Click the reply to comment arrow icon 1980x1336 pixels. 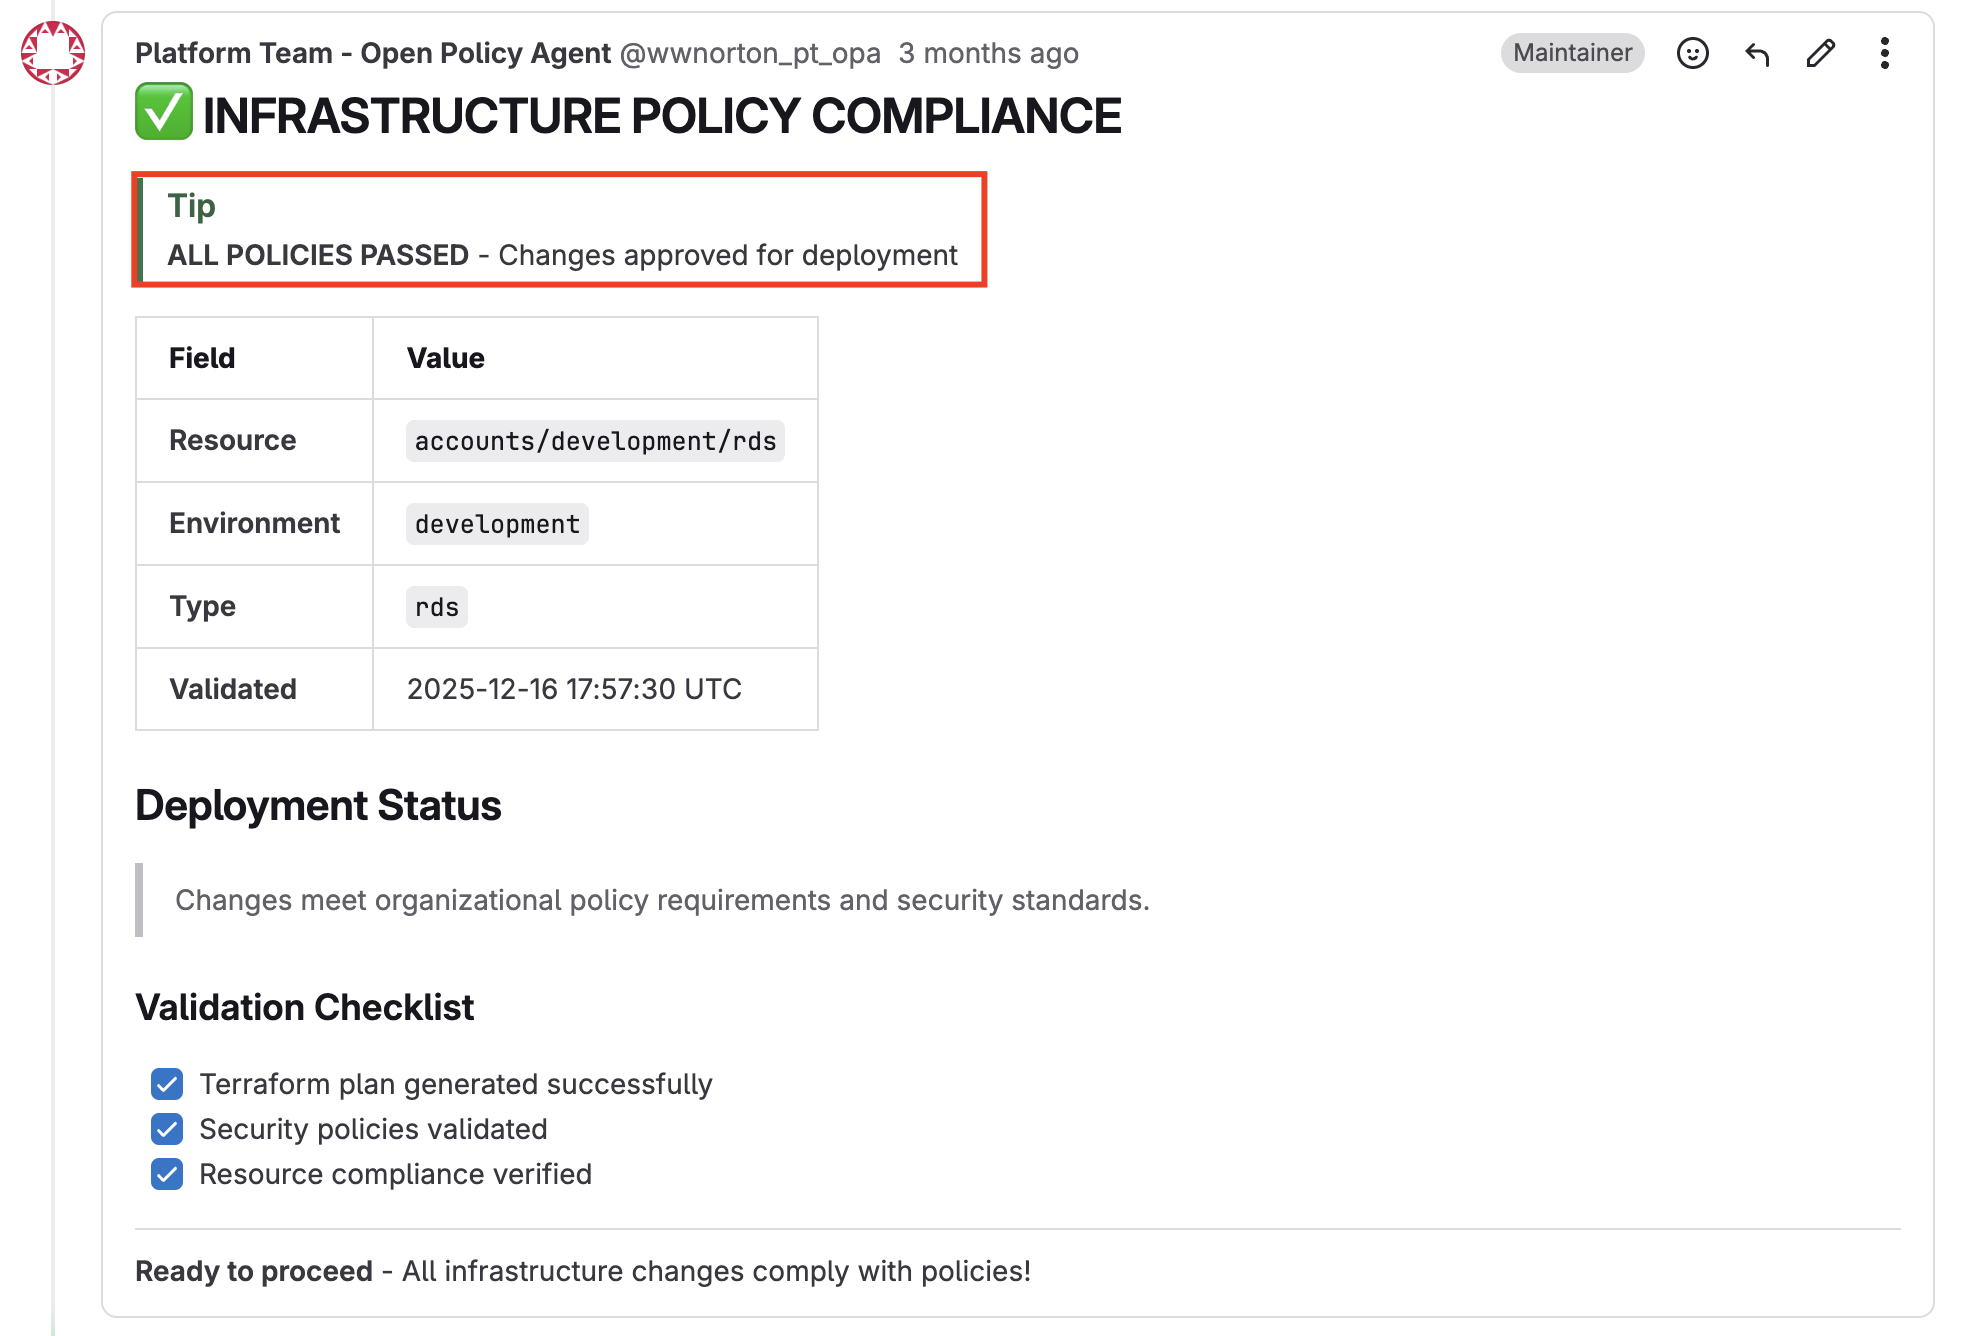pyautogui.click(x=1757, y=53)
